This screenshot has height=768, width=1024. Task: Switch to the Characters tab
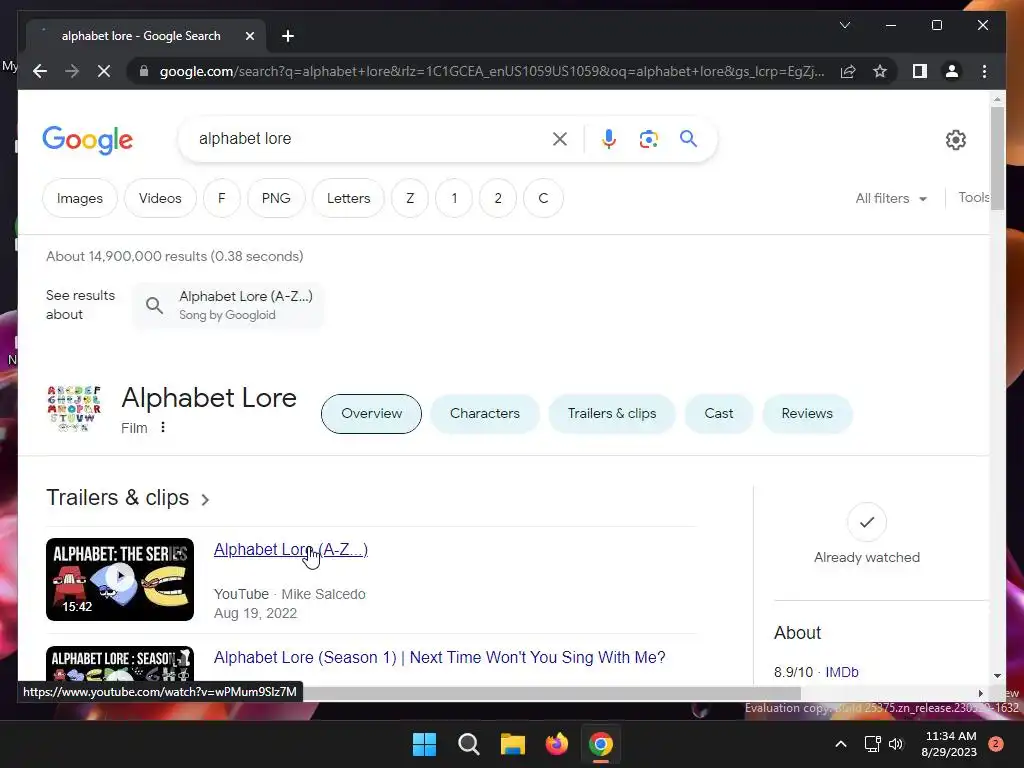point(485,413)
